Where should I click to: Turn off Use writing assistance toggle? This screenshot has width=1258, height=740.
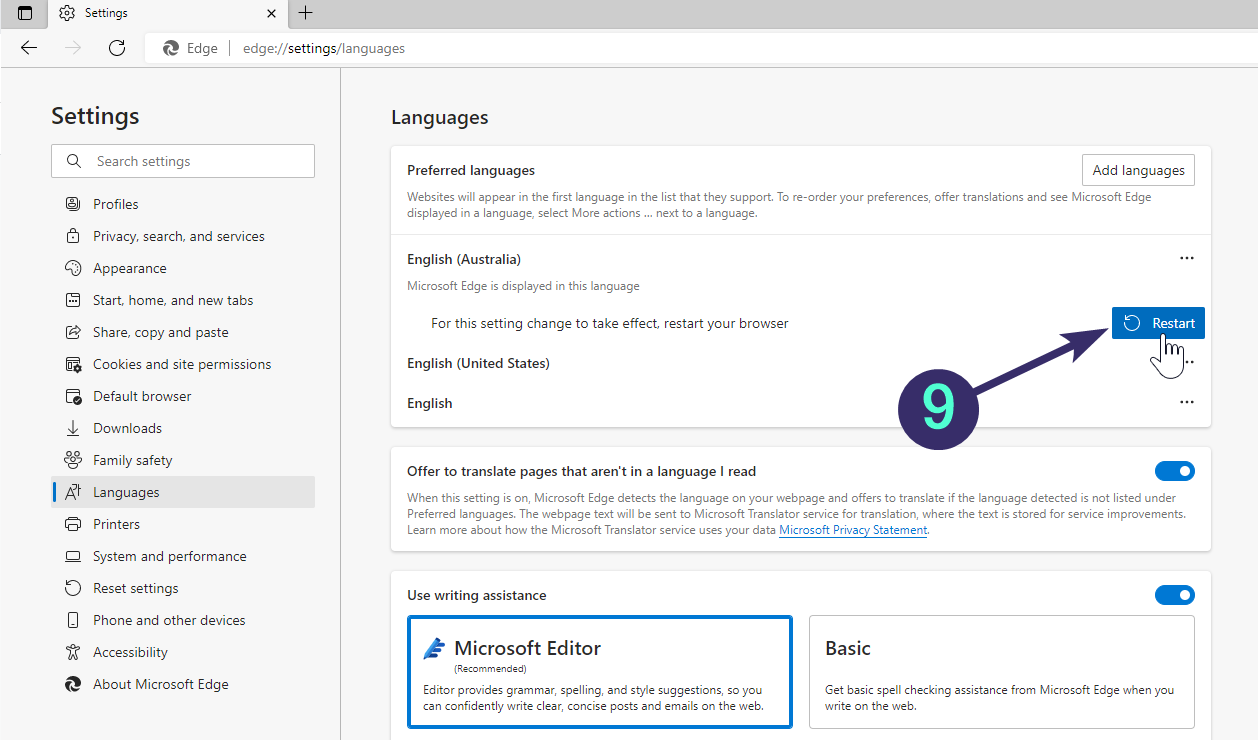click(x=1174, y=595)
